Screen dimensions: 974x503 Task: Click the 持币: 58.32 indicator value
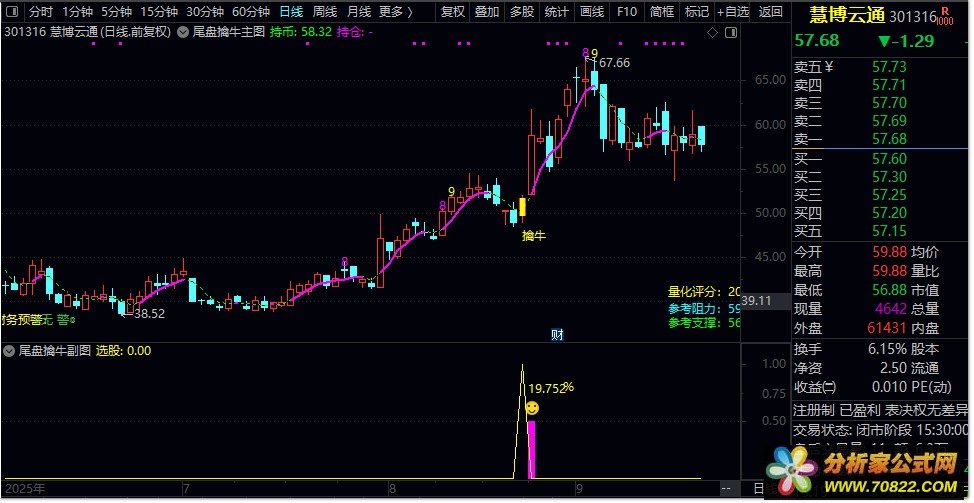[301, 32]
